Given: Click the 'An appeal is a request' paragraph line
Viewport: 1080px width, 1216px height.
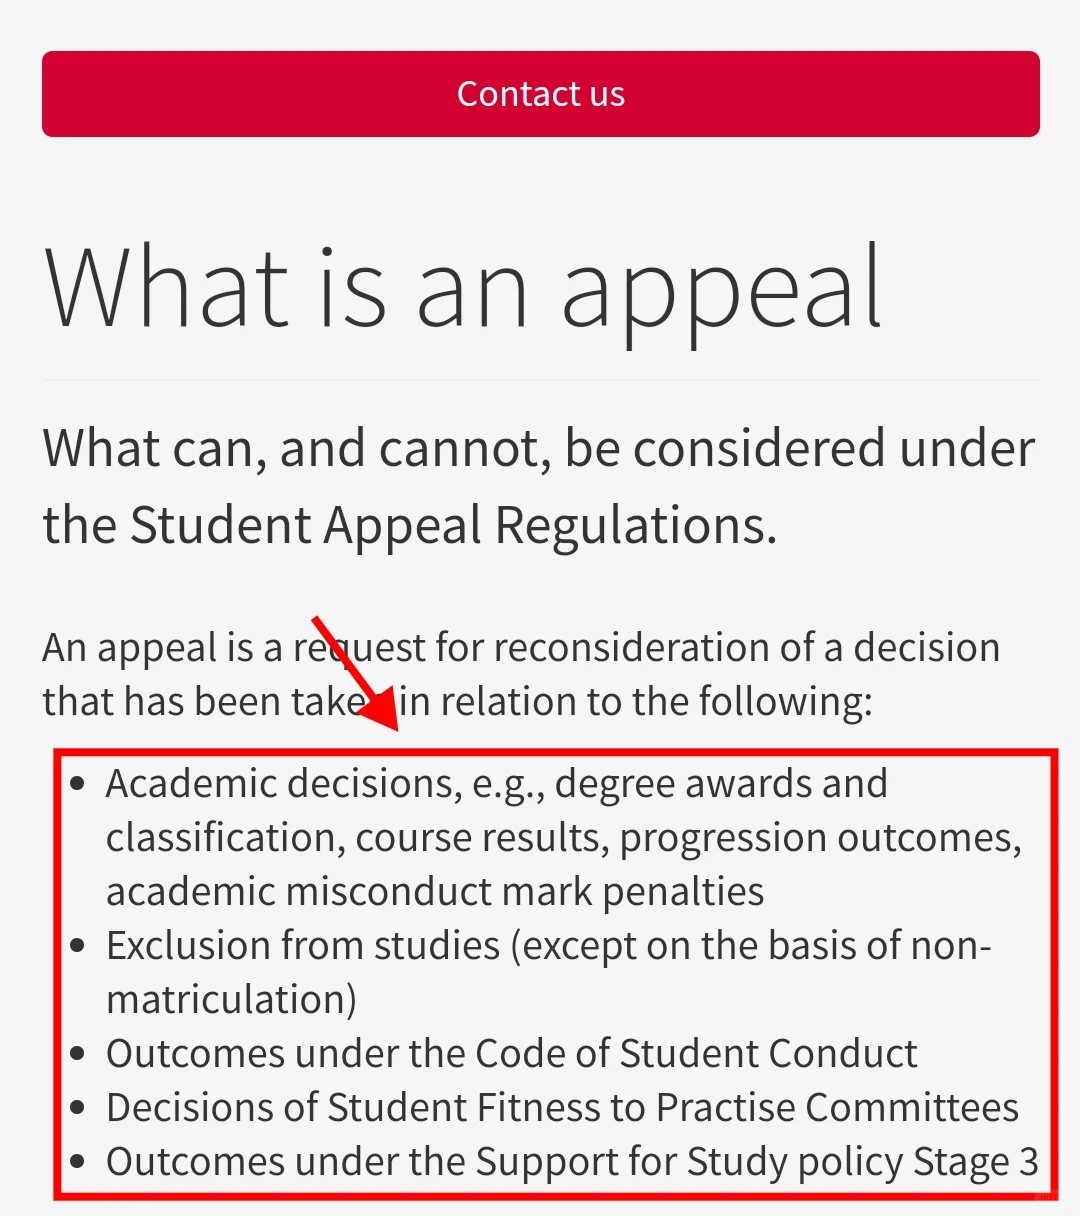Looking at the screenshot, I should coord(521,648).
